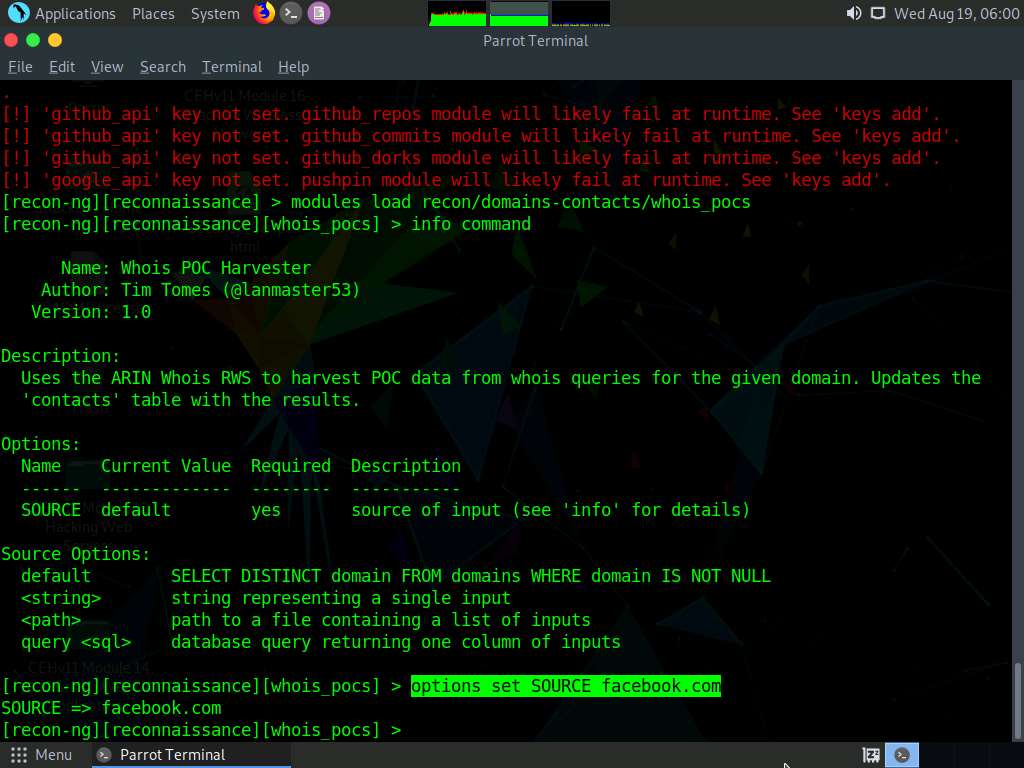Click the 'yes' required value
This screenshot has width=1024, height=768.
pyautogui.click(x=266, y=510)
